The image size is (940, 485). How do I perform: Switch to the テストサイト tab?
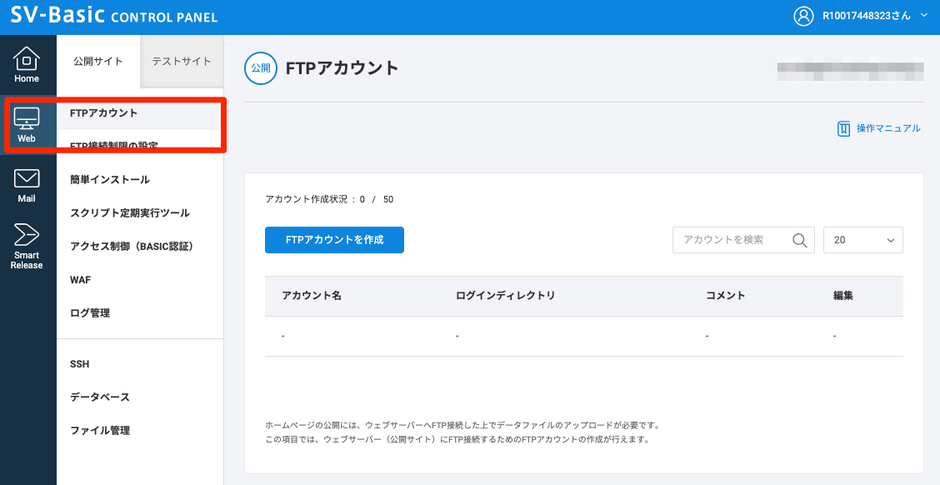[x=181, y=61]
